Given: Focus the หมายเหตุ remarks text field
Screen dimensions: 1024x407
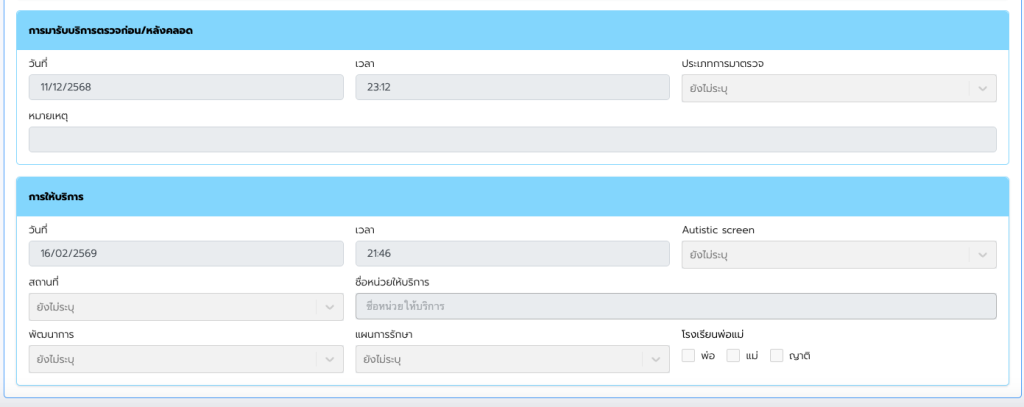Looking at the screenshot, I should click(x=512, y=140).
